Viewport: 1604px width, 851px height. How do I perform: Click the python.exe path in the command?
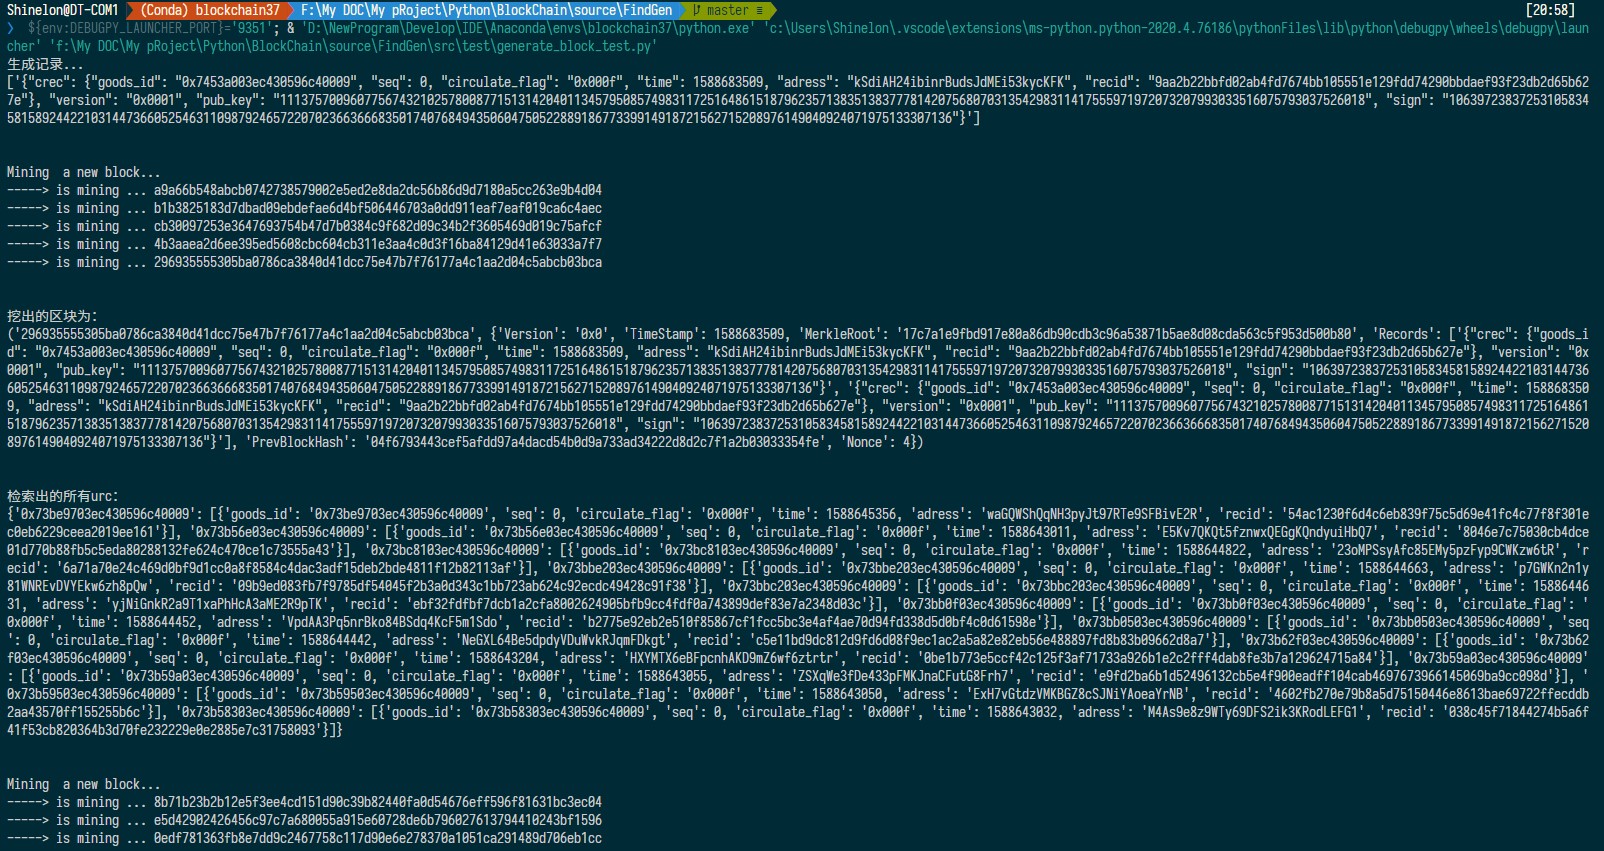(528, 28)
